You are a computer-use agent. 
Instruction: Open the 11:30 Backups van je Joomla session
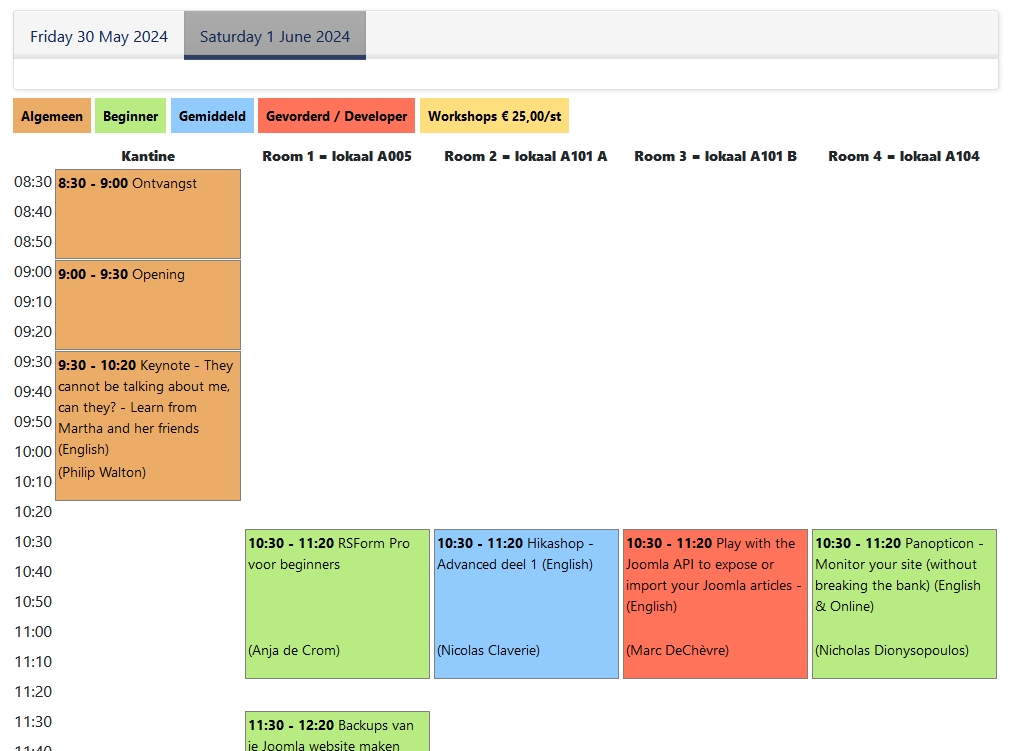(x=337, y=732)
